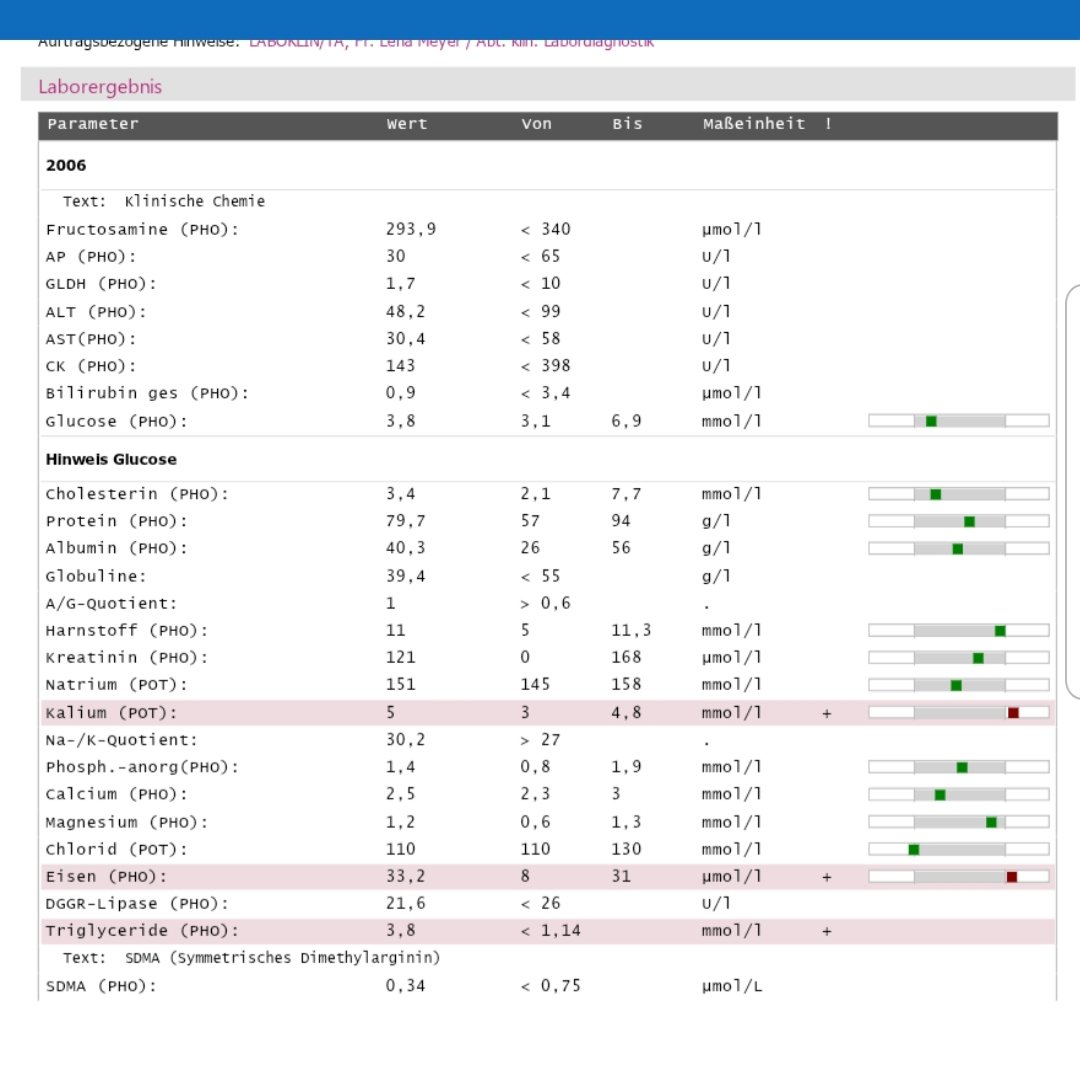This screenshot has height=1080, width=1080.
Task: Select the Wert column header
Action: pyautogui.click(x=406, y=124)
